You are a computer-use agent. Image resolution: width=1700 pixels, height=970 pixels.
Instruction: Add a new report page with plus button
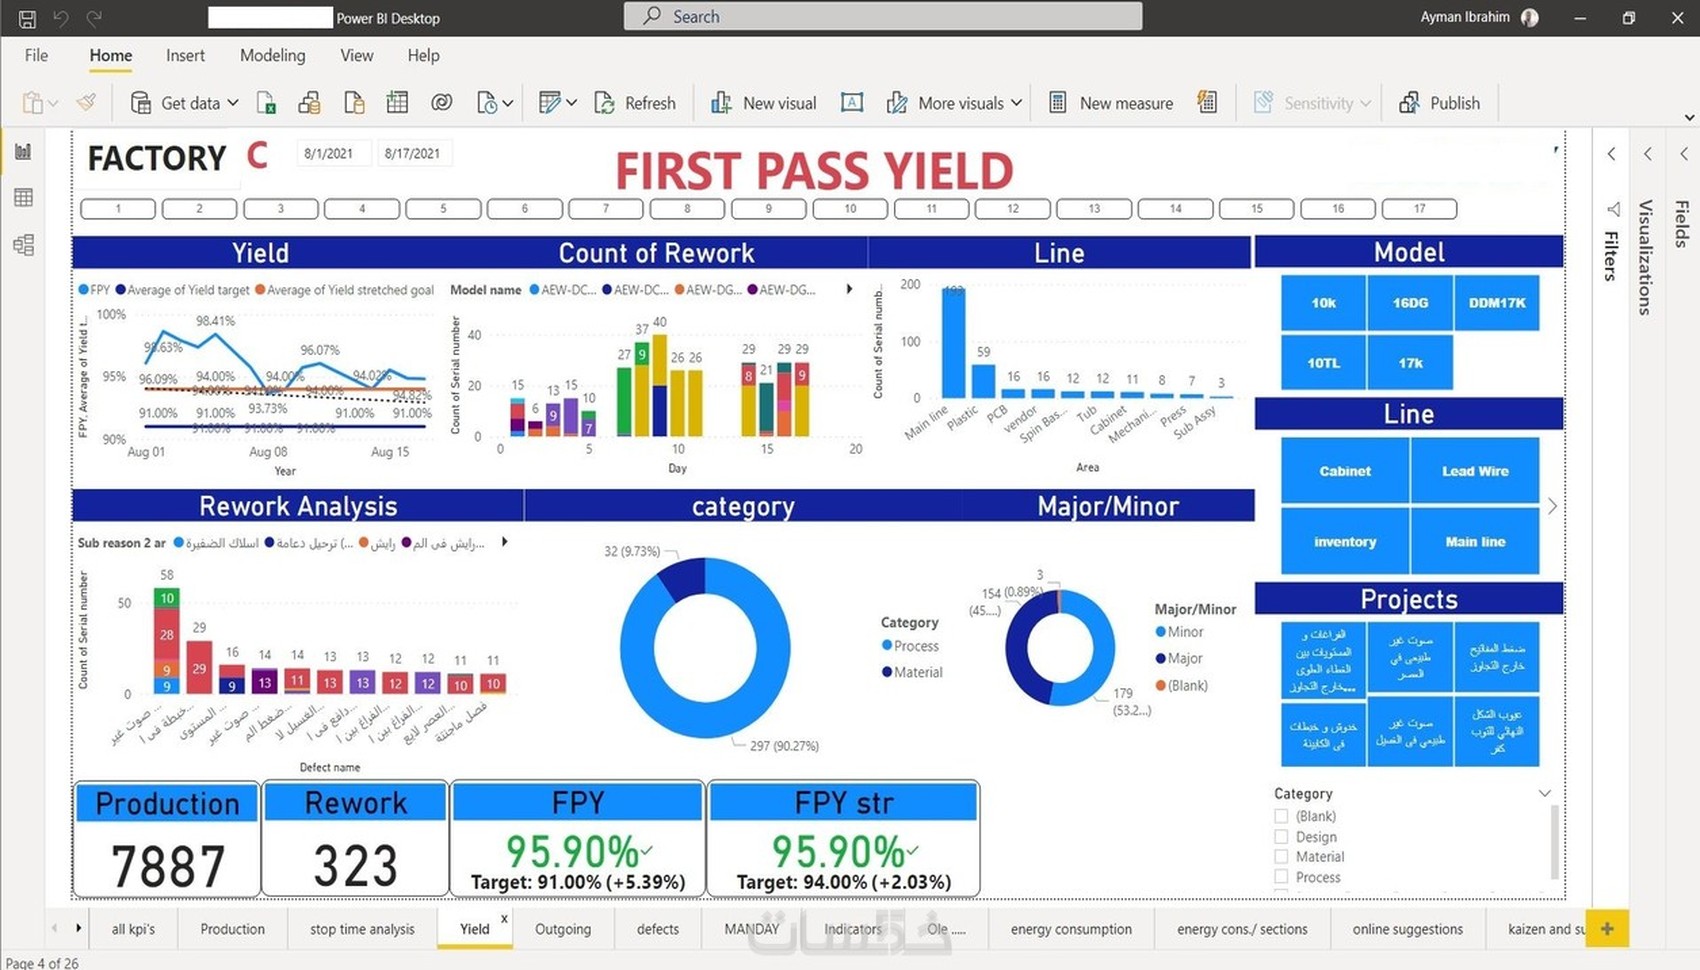(x=1607, y=929)
